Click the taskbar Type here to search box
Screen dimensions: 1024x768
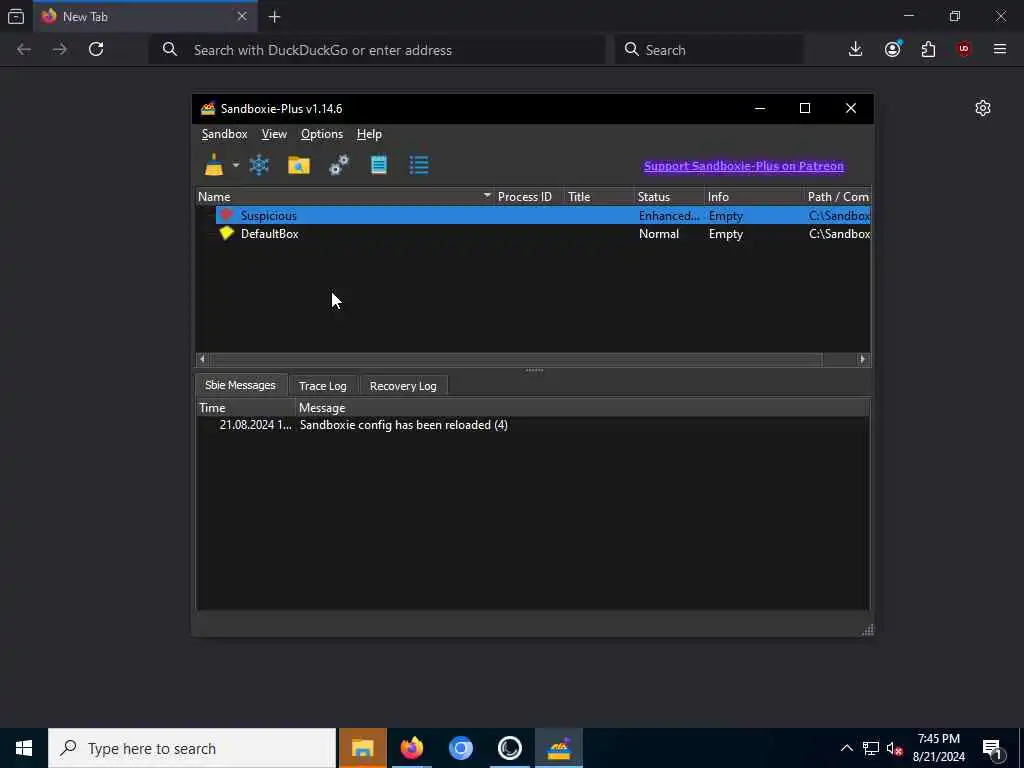192,748
